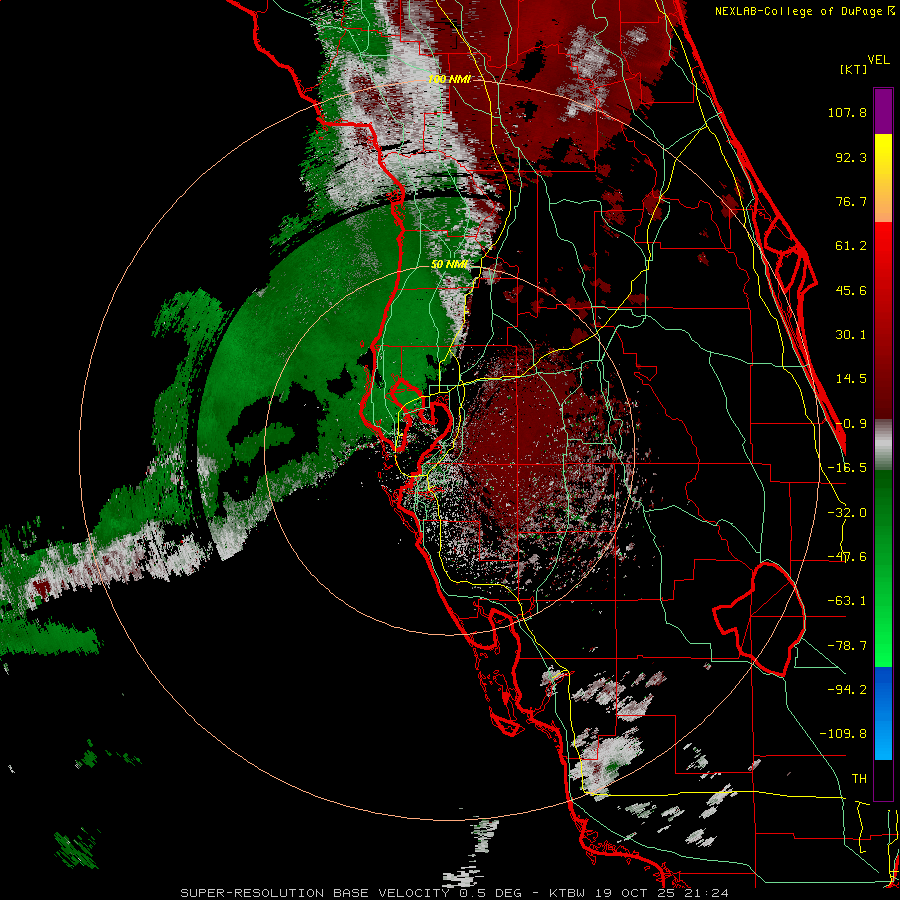
Task: Select the 76.7 velocity scale value
Action: [x=851, y=201]
